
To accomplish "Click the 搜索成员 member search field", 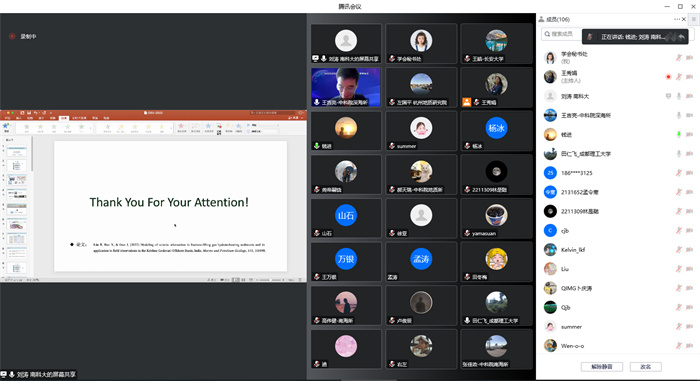I will 561,34.
